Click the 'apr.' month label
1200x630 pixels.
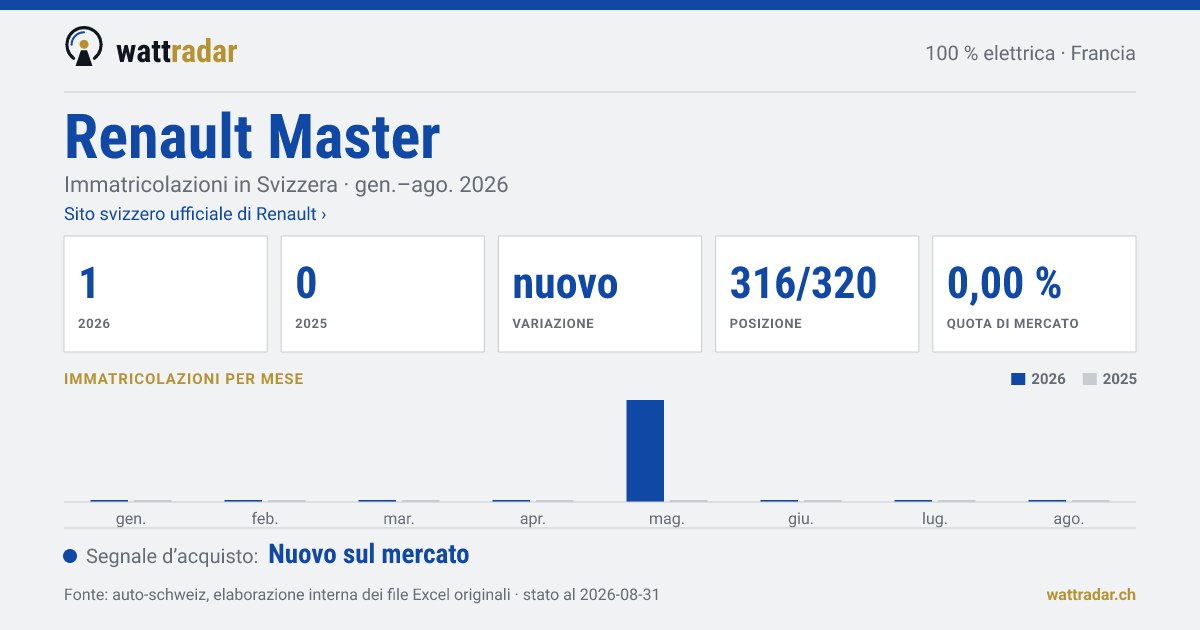(533, 519)
